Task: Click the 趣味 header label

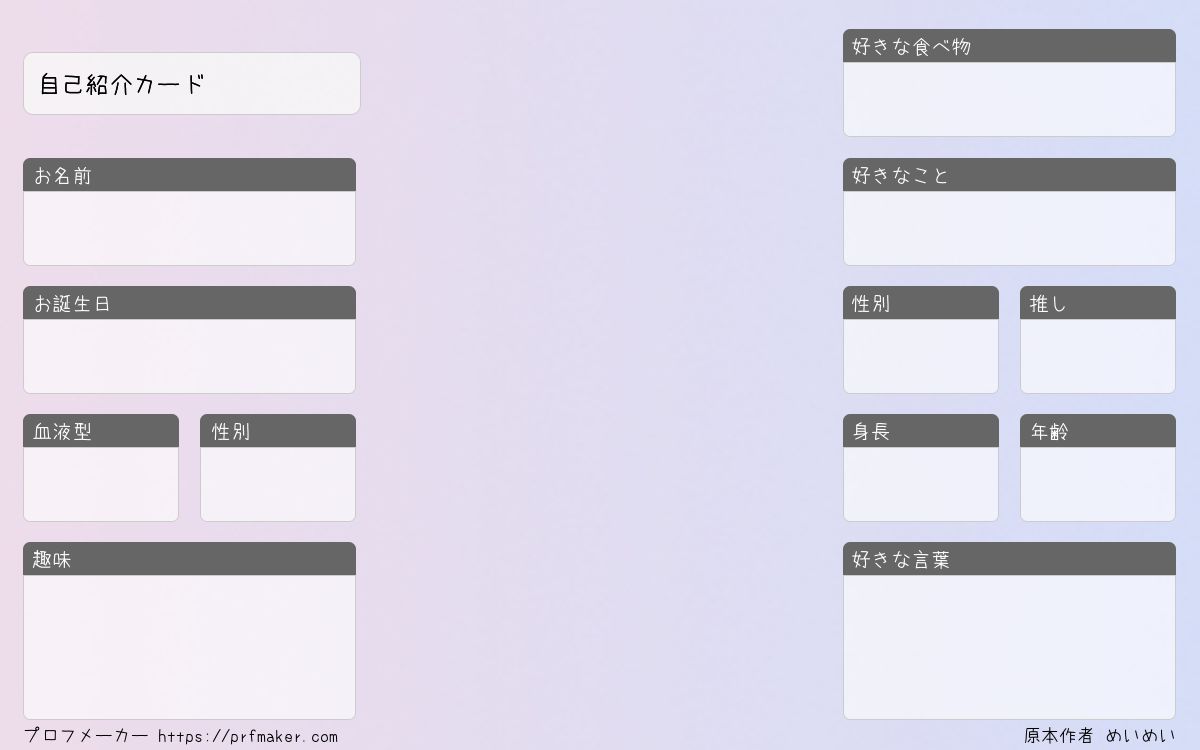Action: 52,559
